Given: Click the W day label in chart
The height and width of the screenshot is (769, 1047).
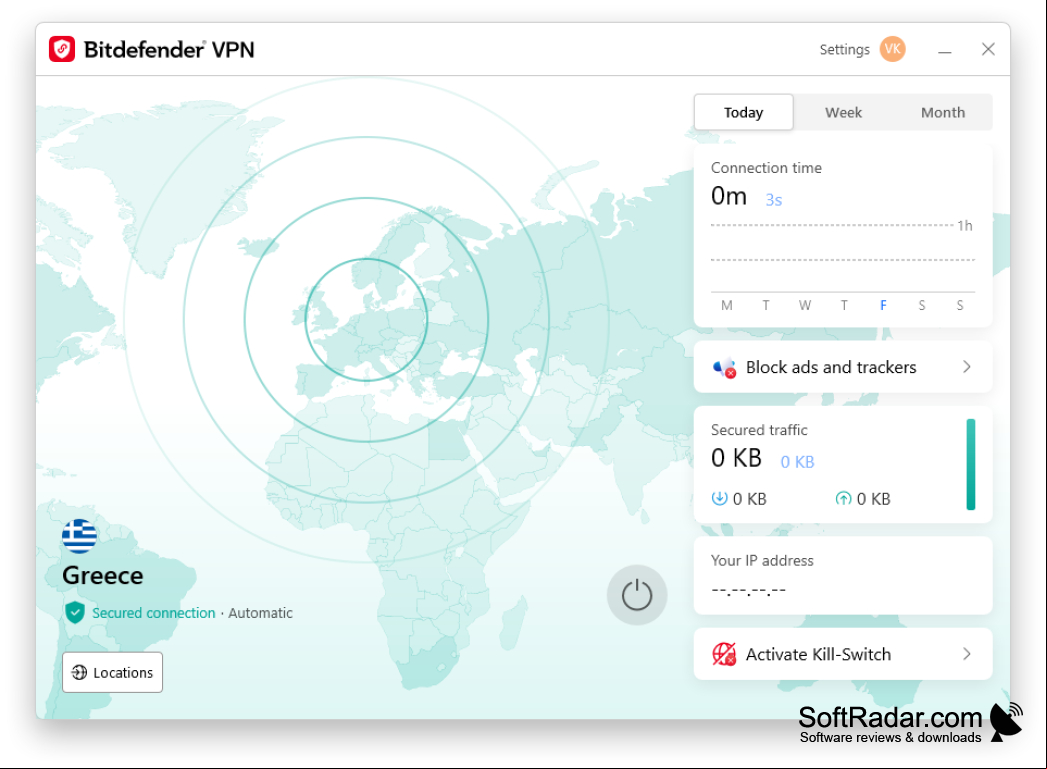Looking at the screenshot, I should coord(805,305).
